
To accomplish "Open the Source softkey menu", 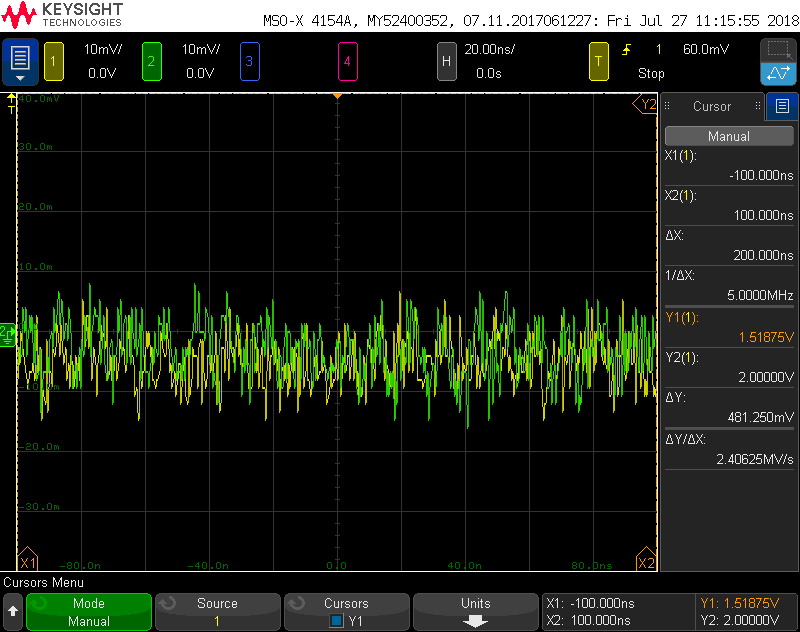I will 217,612.
